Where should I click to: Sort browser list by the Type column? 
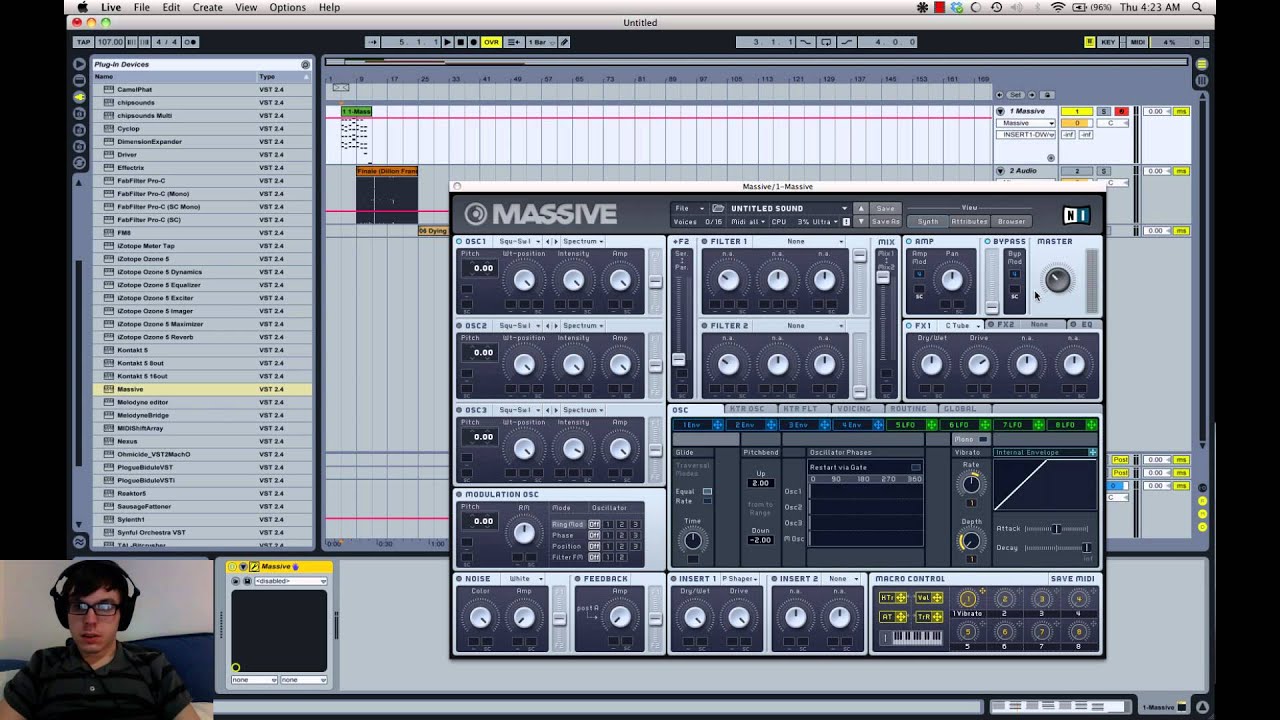[284, 77]
